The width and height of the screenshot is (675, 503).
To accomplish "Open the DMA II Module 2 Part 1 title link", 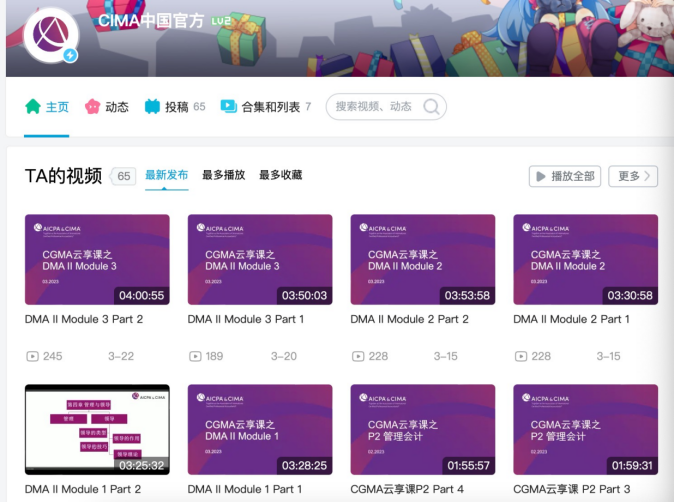I will click(571, 319).
